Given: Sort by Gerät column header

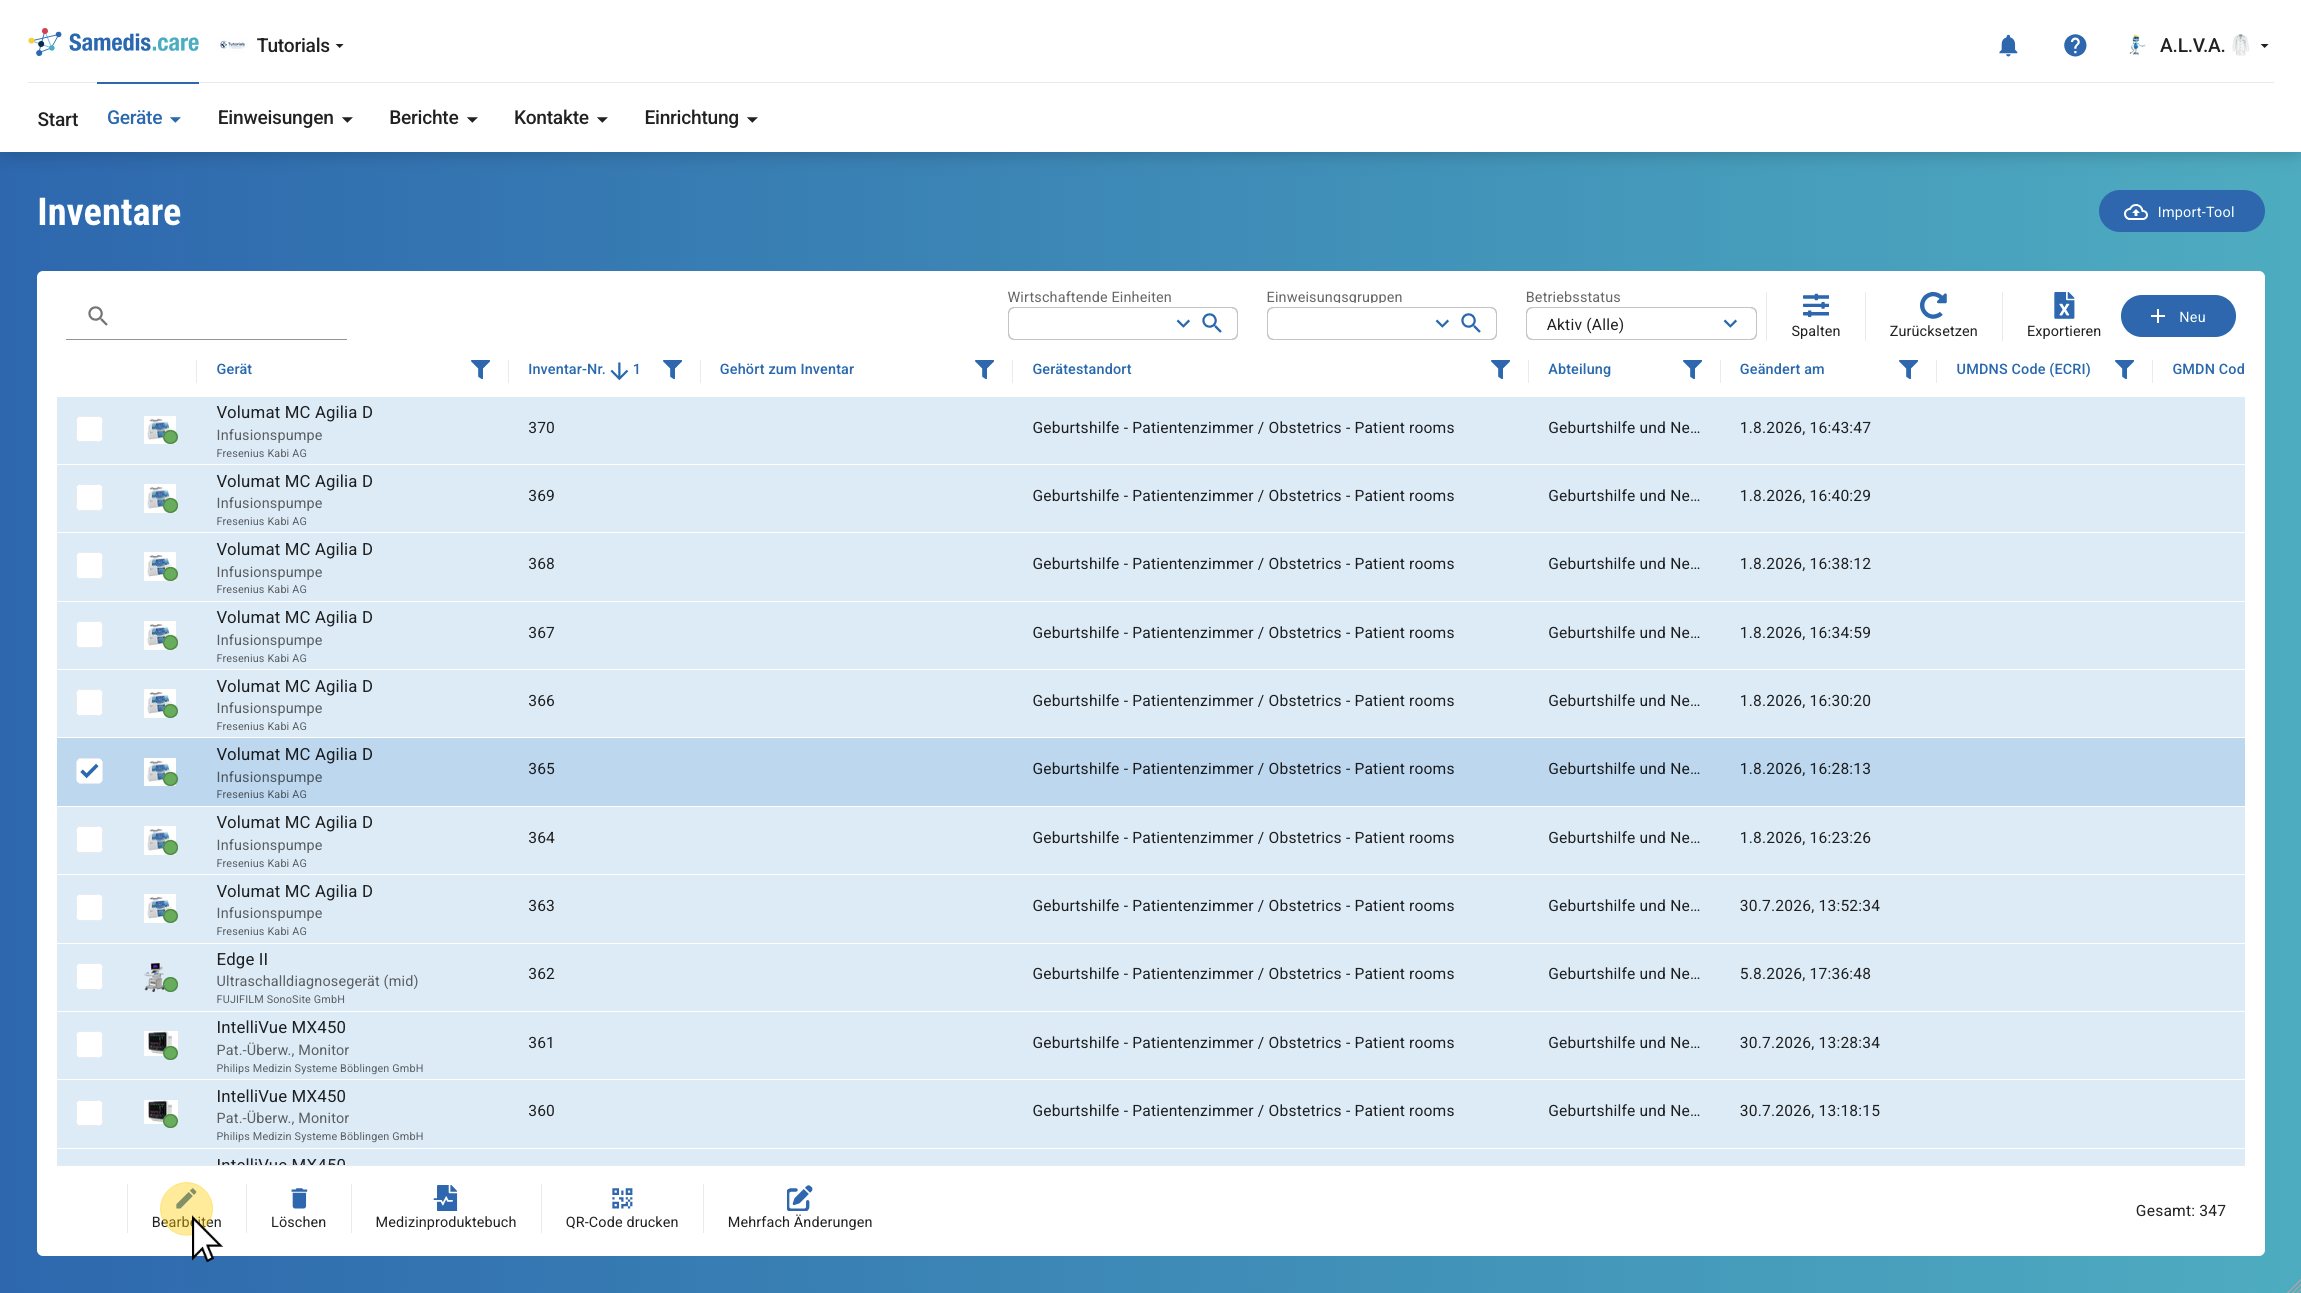Looking at the screenshot, I should [234, 370].
